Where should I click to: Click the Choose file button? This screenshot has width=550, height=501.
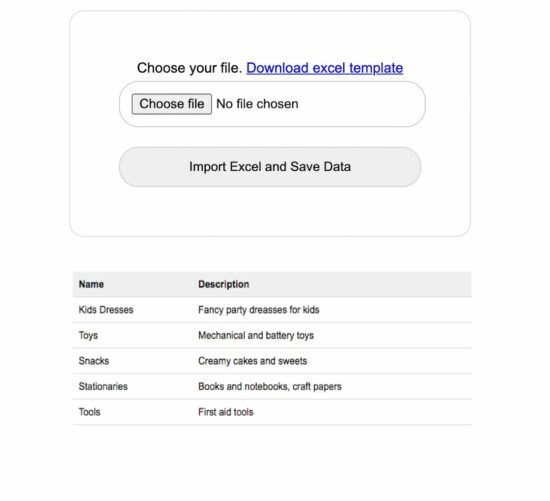tap(172, 104)
